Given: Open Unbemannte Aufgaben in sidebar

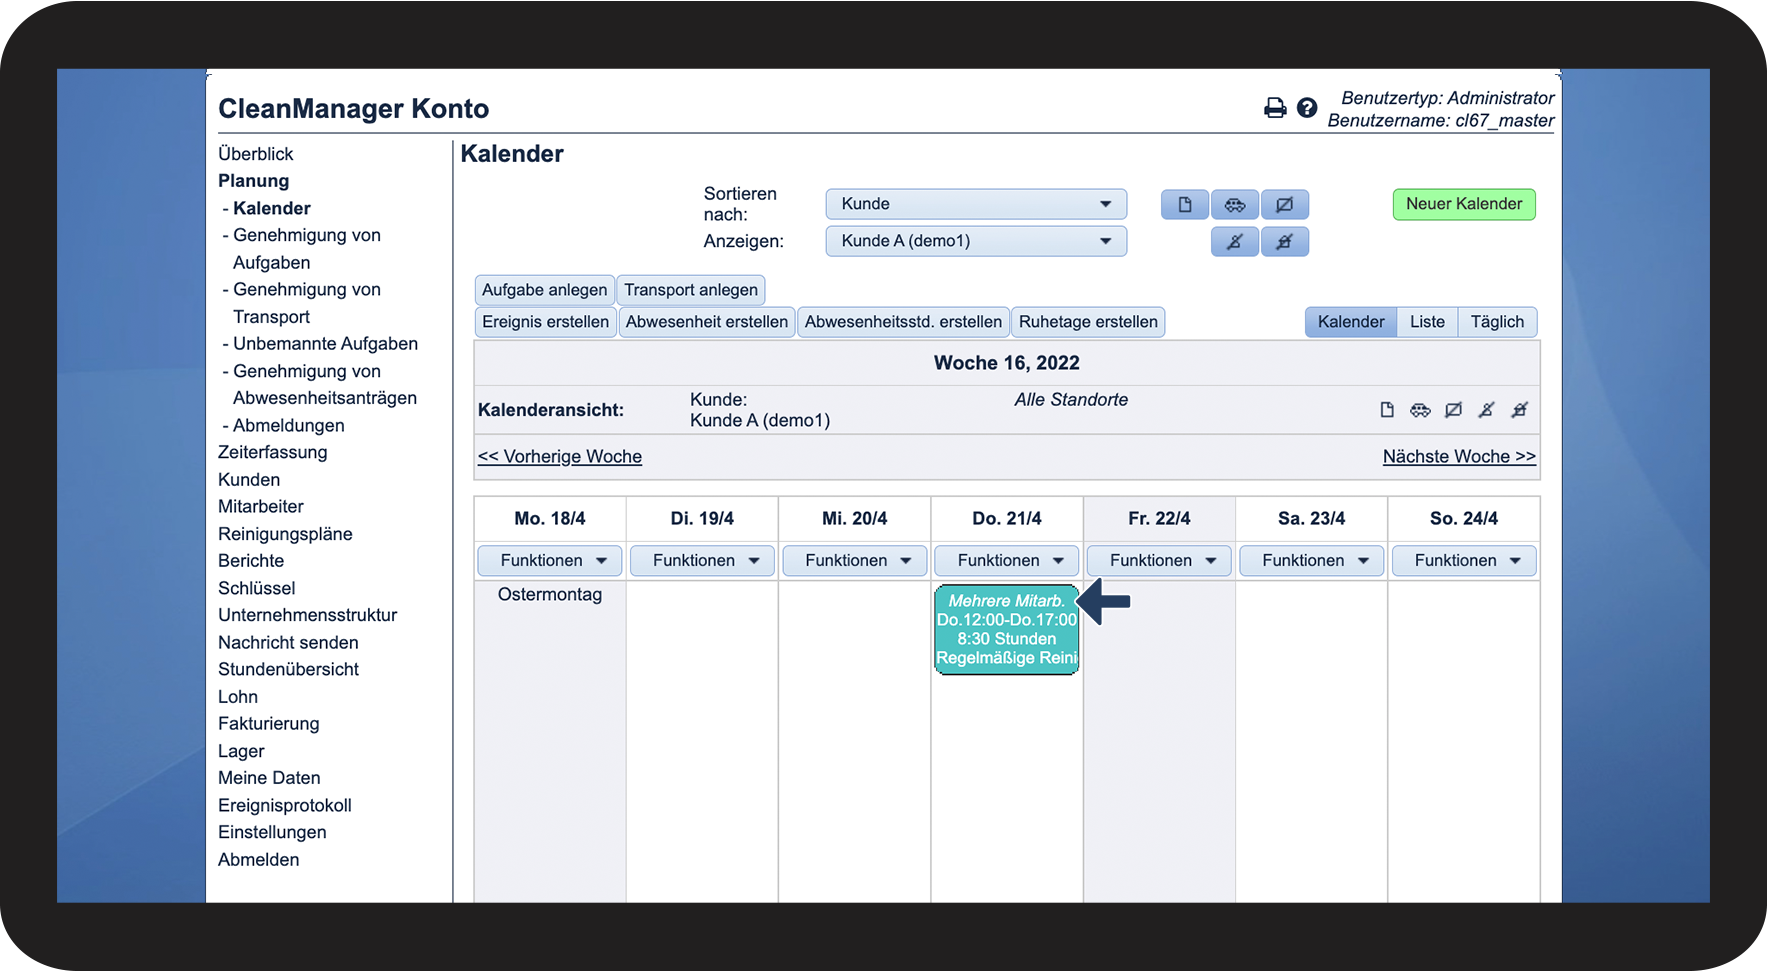Looking at the screenshot, I should click(326, 344).
